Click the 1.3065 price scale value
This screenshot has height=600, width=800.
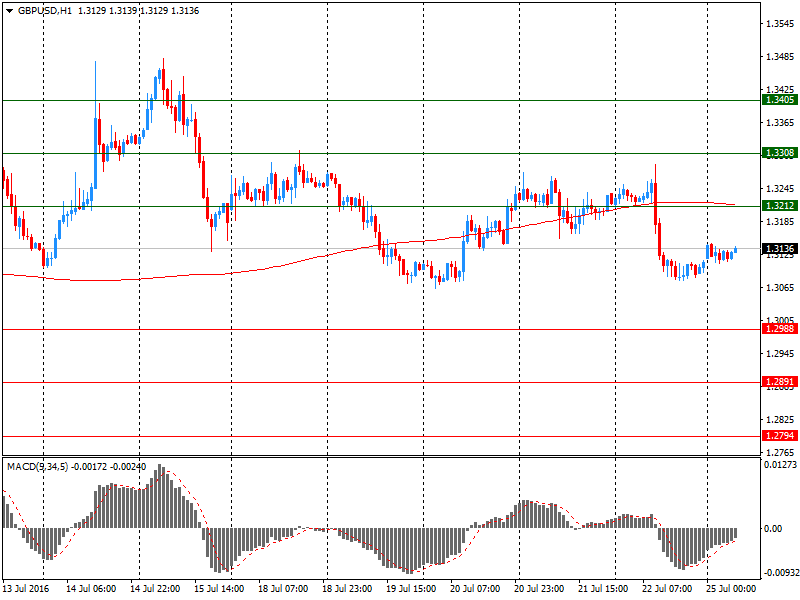click(x=780, y=288)
